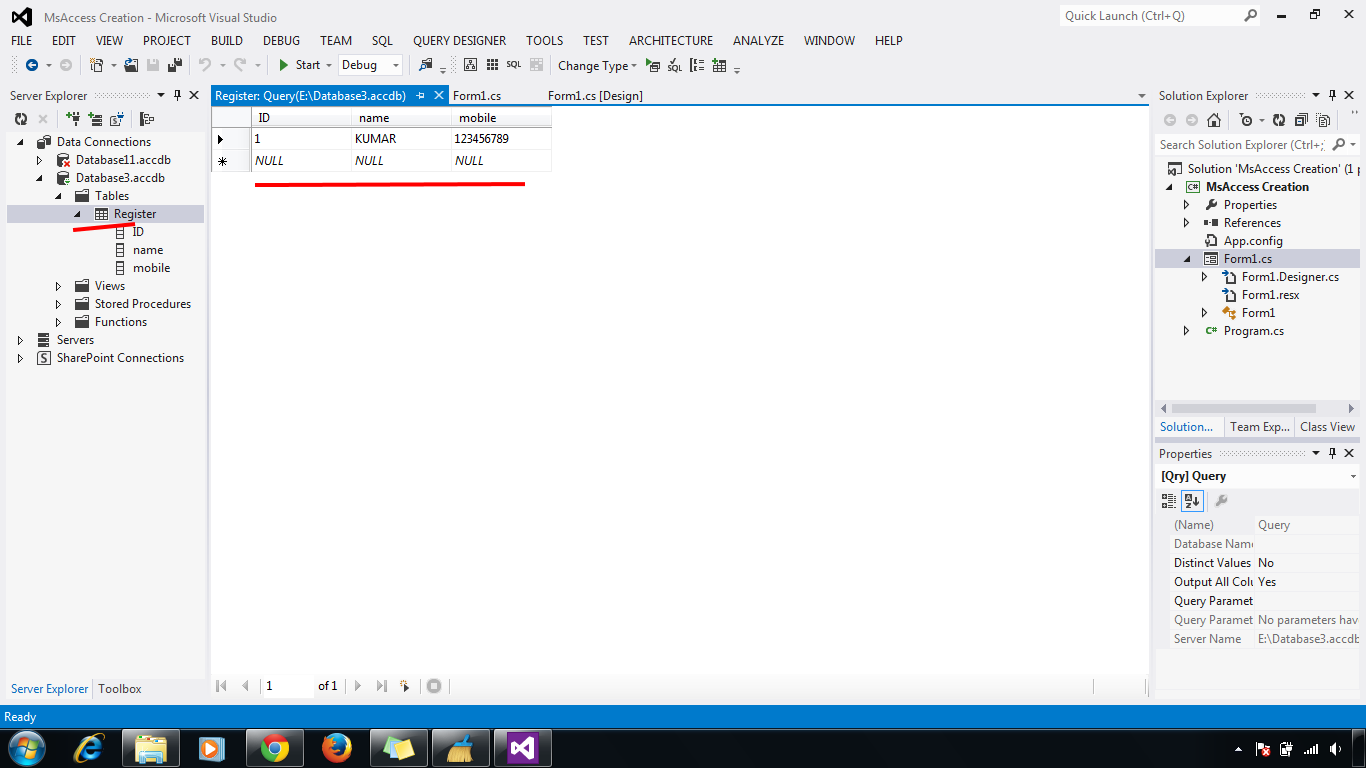Execute the query using the Execute SQL icon

pos(655,66)
